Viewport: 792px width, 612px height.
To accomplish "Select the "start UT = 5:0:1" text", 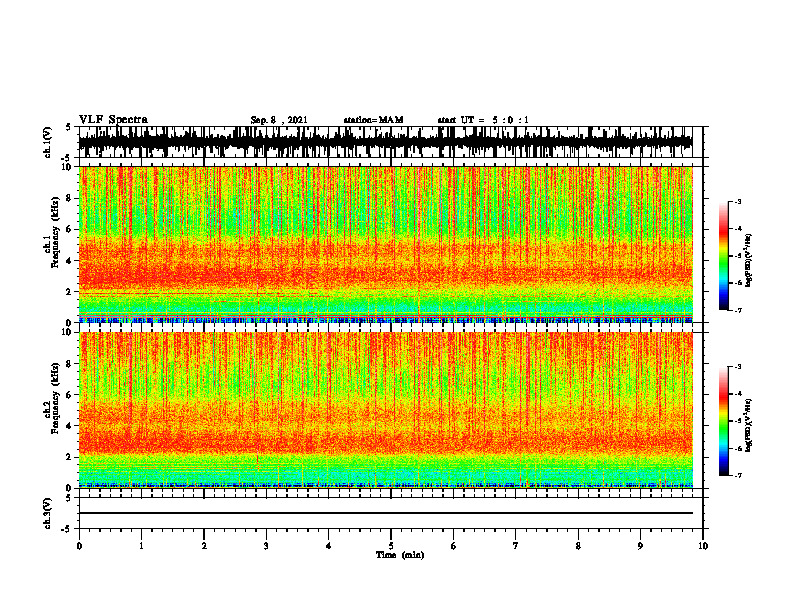I will 483,120.
